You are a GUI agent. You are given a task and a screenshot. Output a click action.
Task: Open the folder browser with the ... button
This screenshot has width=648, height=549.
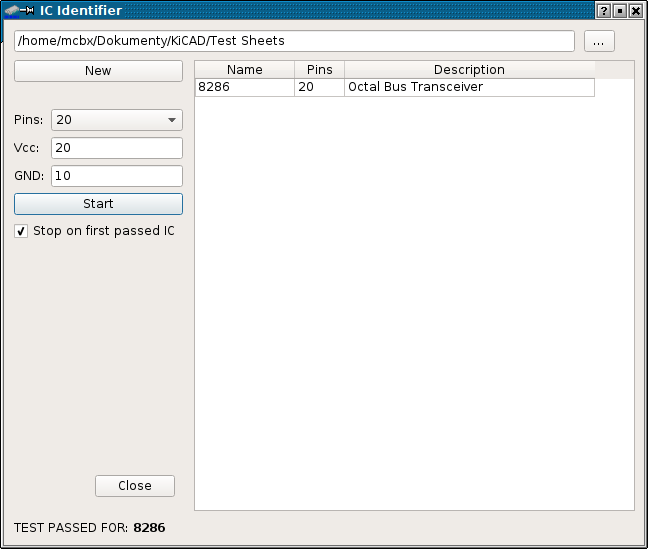coord(598,41)
